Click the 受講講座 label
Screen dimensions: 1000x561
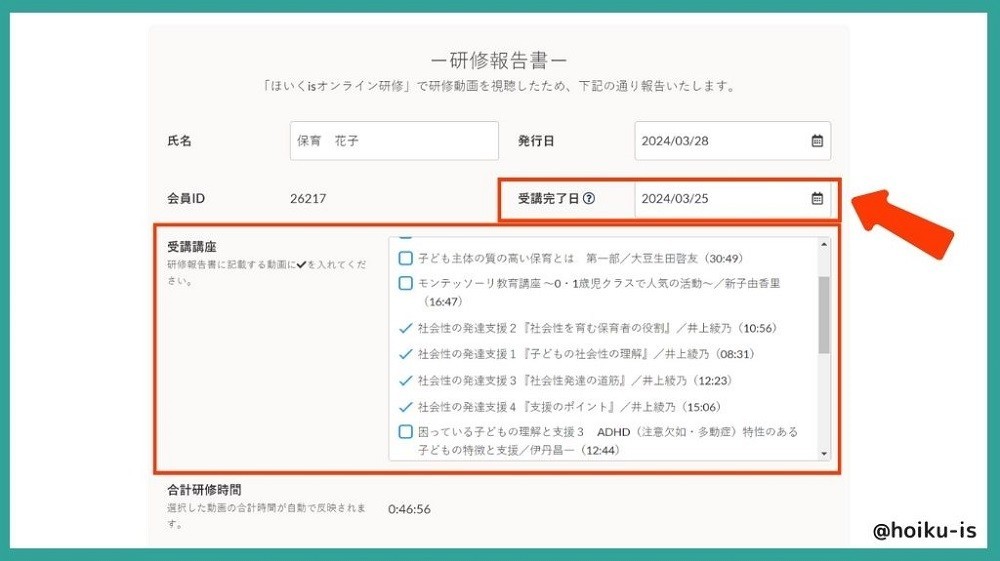pyautogui.click(x=192, y=247)
